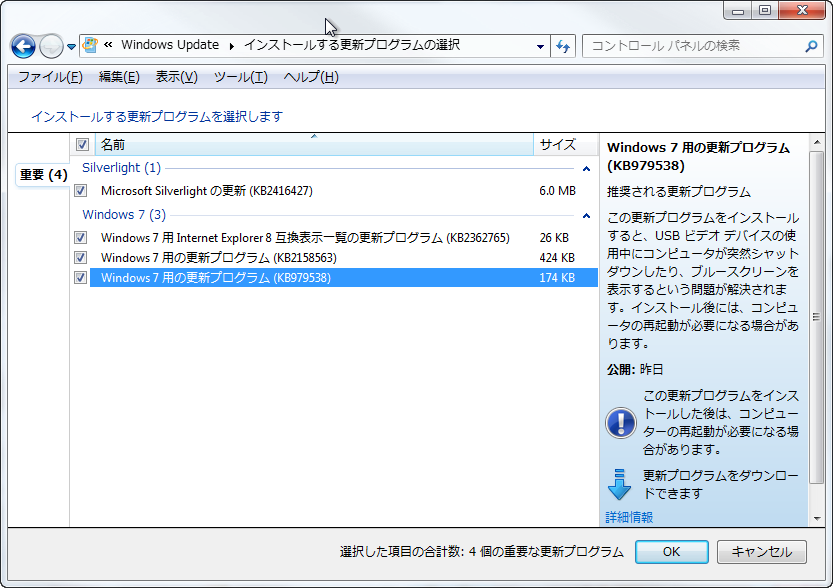Click the restart warning exclamation icon
The height and width of the screenshot is (588, 833).
[x=620, y=422]
